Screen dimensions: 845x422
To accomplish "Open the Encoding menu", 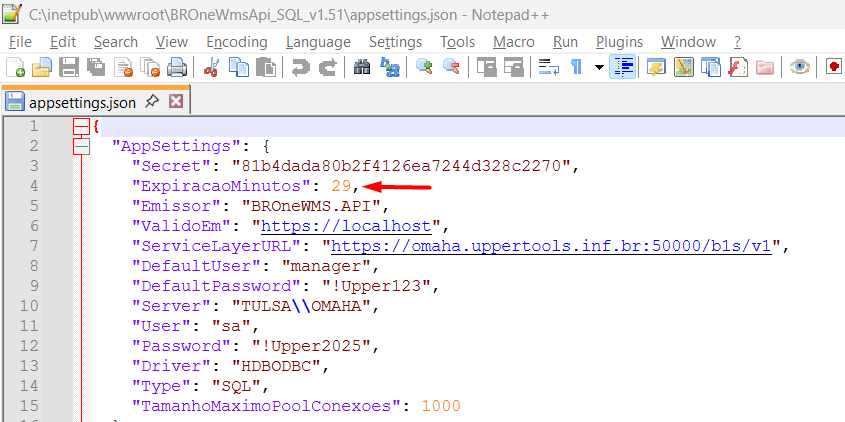I will tap(237, 42).
